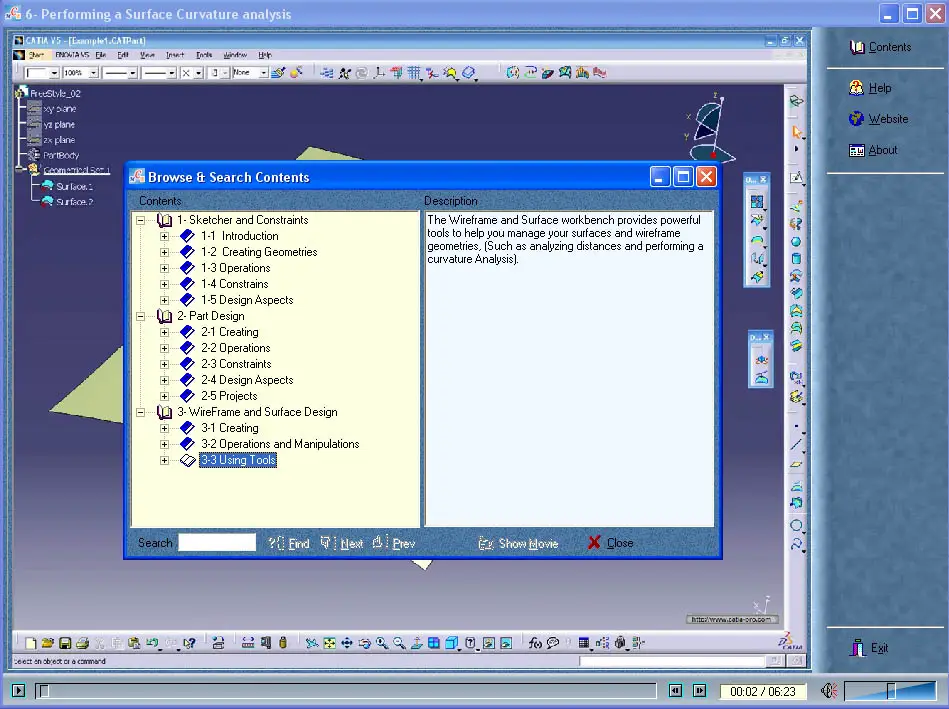Play the tutorial movie
The image size is (949, 709).
(19, 690)
